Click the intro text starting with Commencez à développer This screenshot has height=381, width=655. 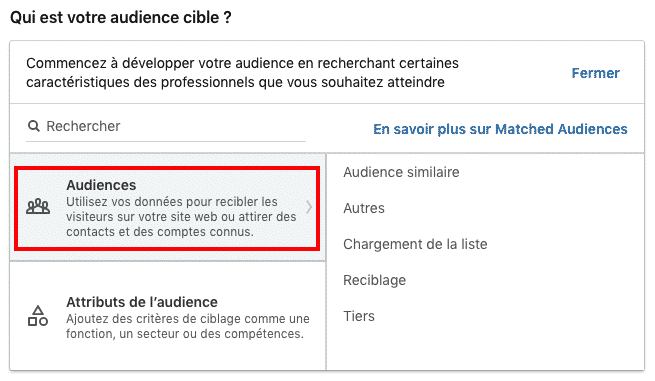click(x=242, y=73)
